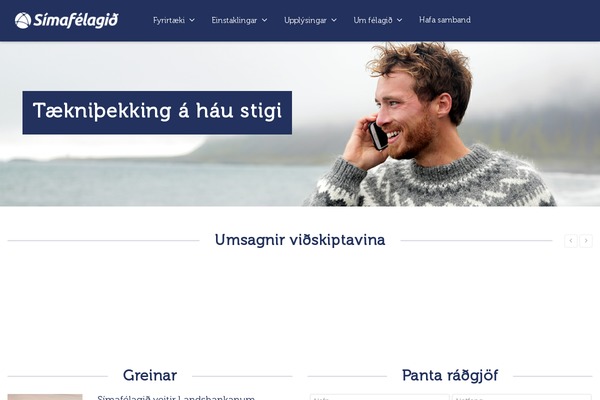
Task: Open the Um félagið menu item
Action: pyautogui.click(x=373, y=20)
